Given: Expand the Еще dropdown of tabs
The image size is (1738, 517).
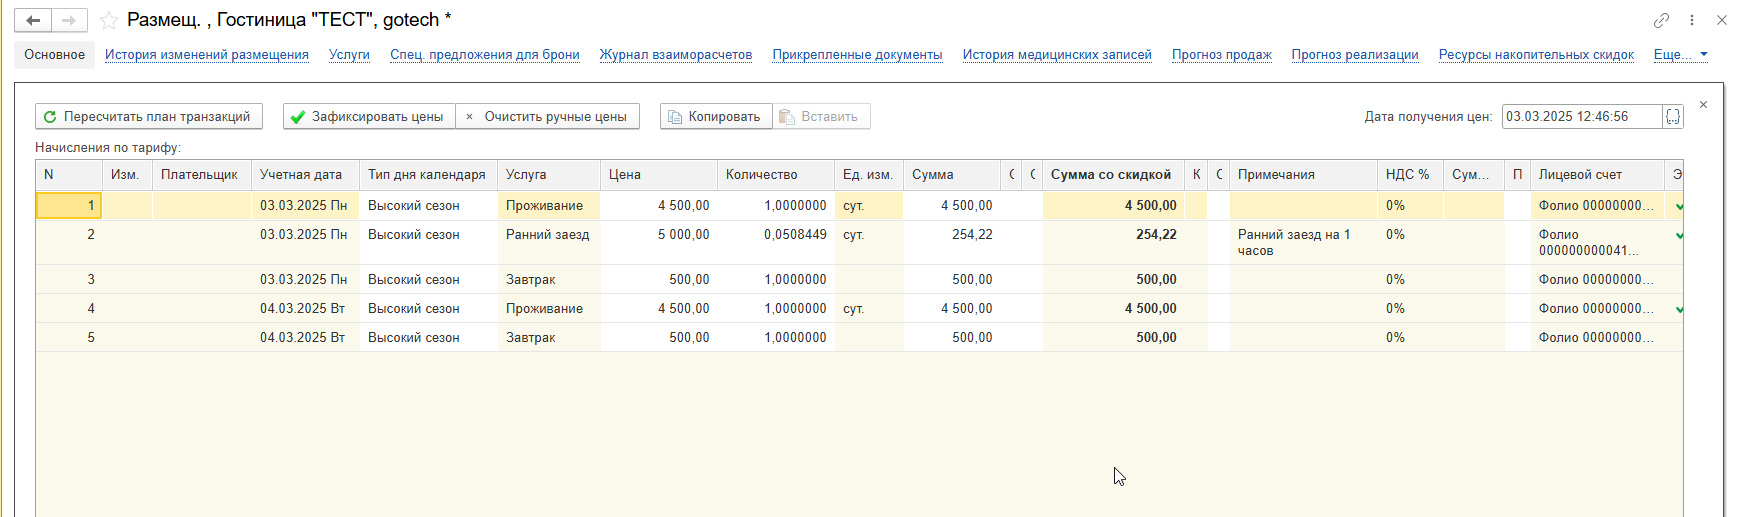Looking at the screenshot, I should point(1681,55).
